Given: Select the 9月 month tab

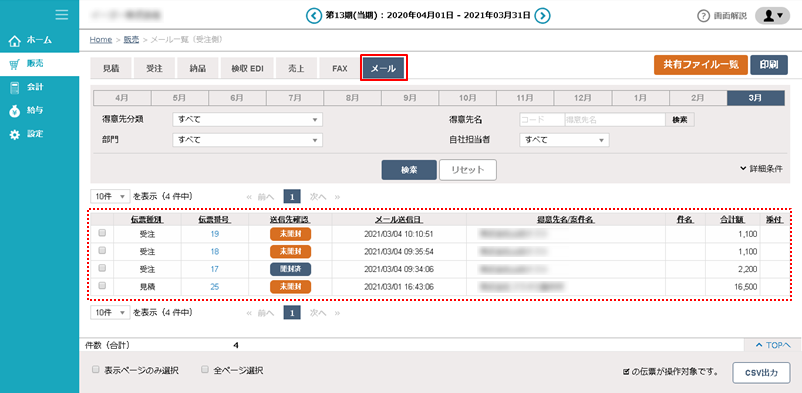Looking at the screenshot, I should [410, 98].
